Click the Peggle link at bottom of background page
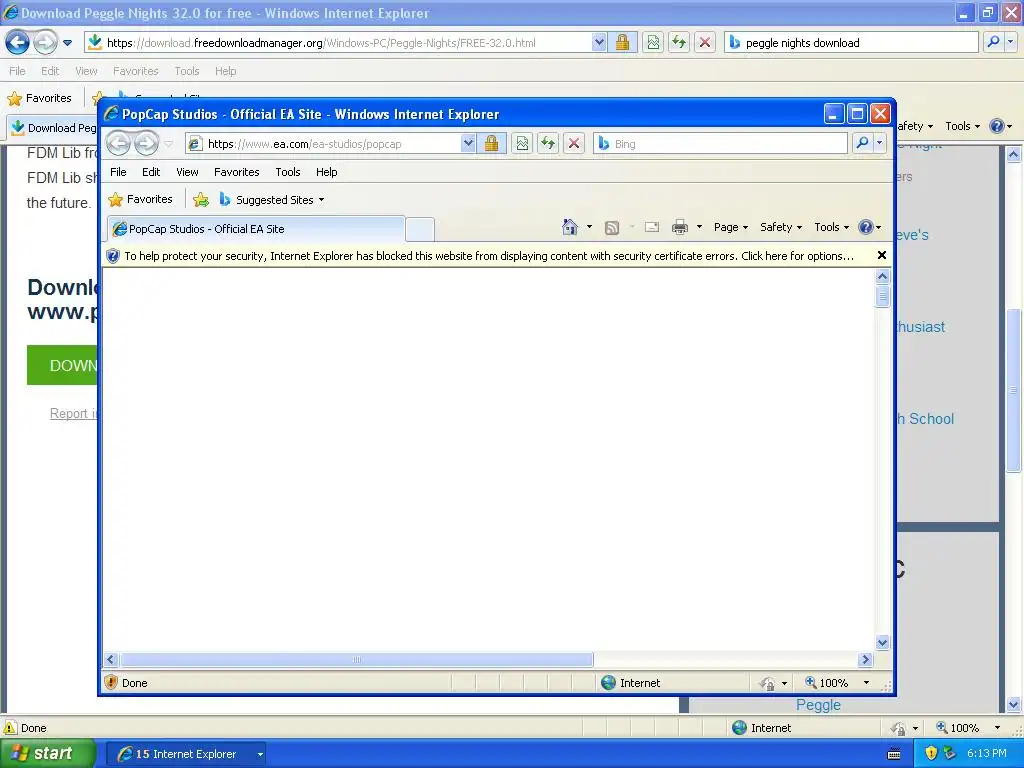The image size is (1024, 768). (x=818, y=705)
